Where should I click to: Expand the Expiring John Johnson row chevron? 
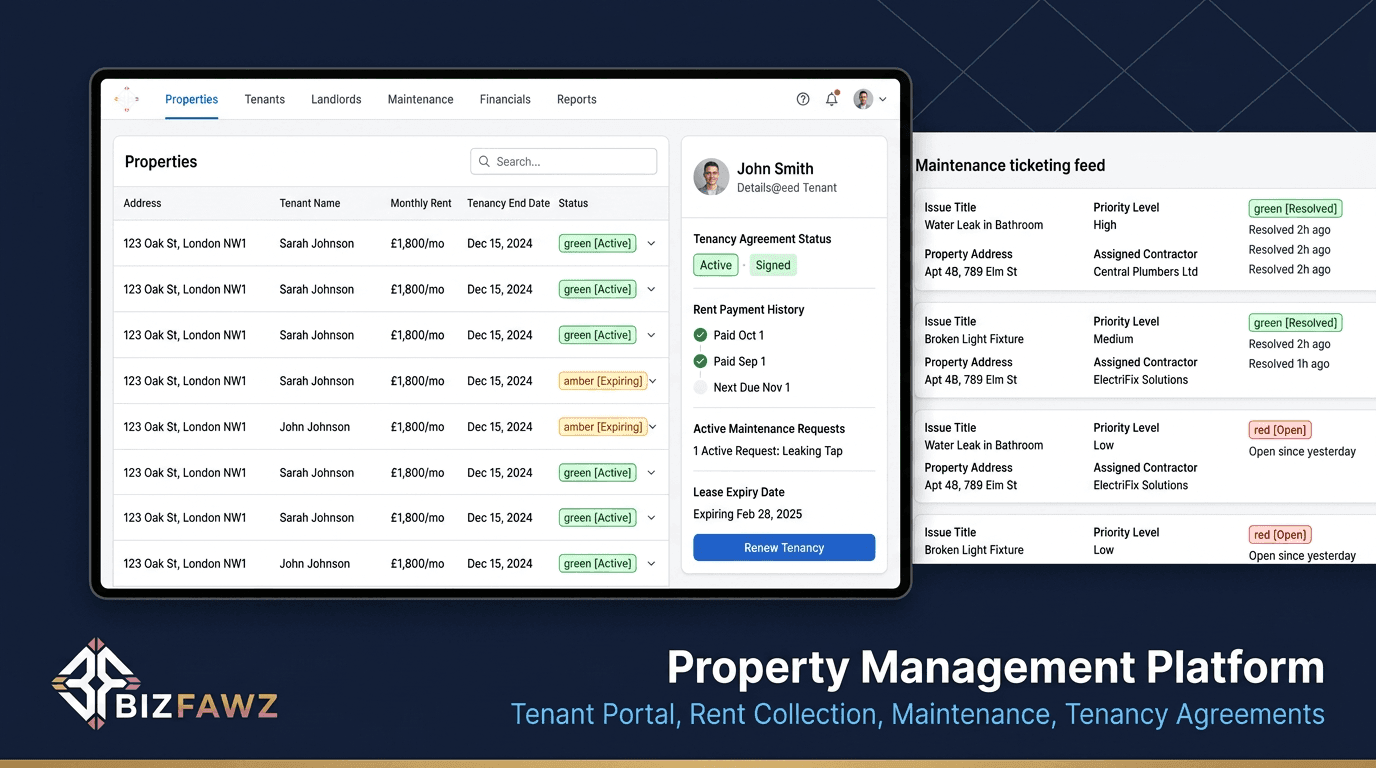pos(652,427)
